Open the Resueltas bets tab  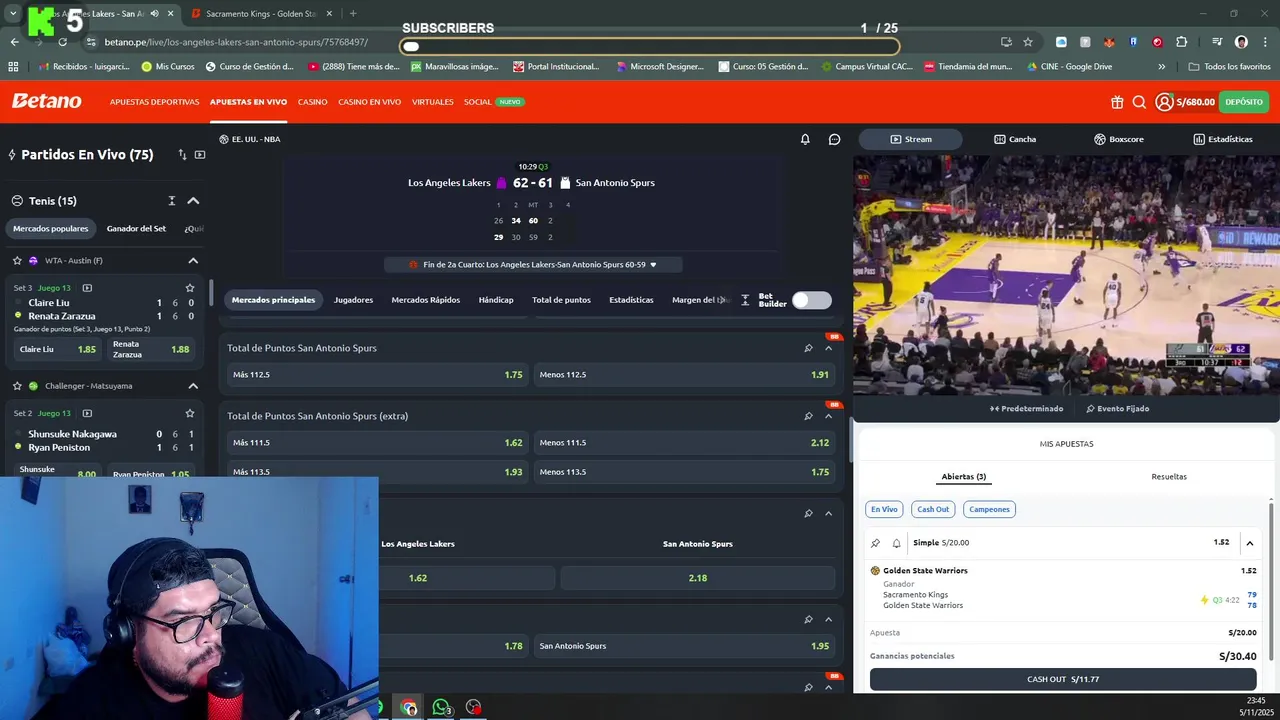click(1169, 477)
